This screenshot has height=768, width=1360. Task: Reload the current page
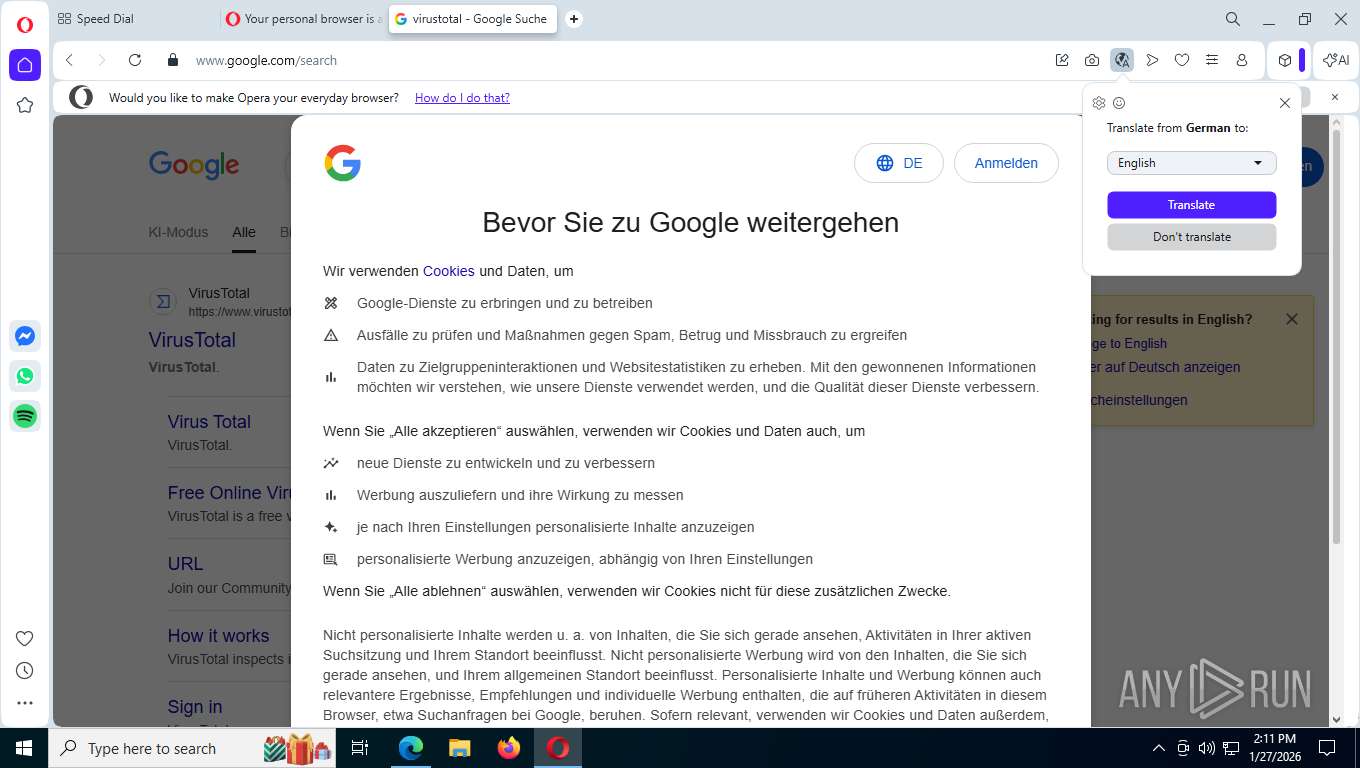coord(135,60)
